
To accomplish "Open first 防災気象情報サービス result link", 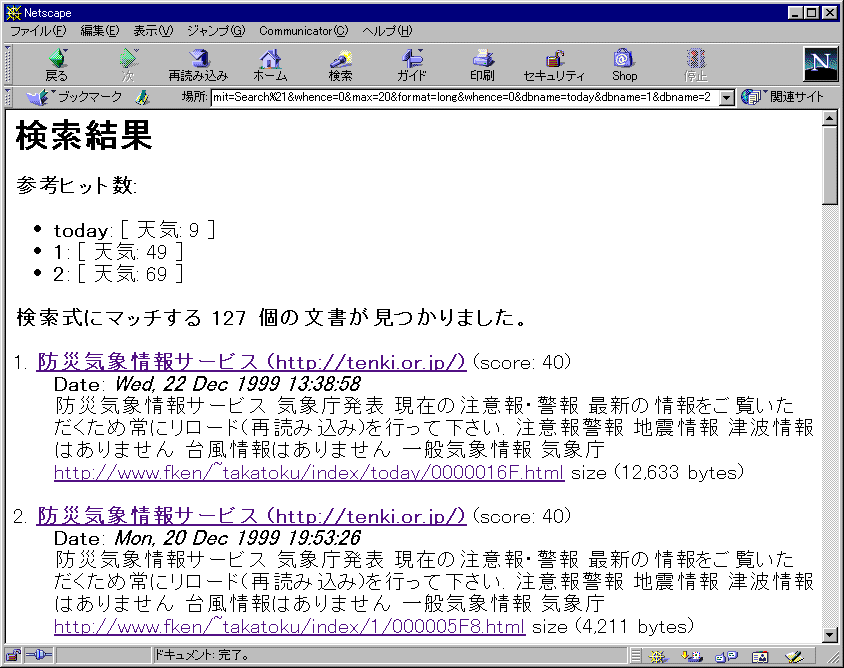I will pyautogui.click(x=251, y=362).
